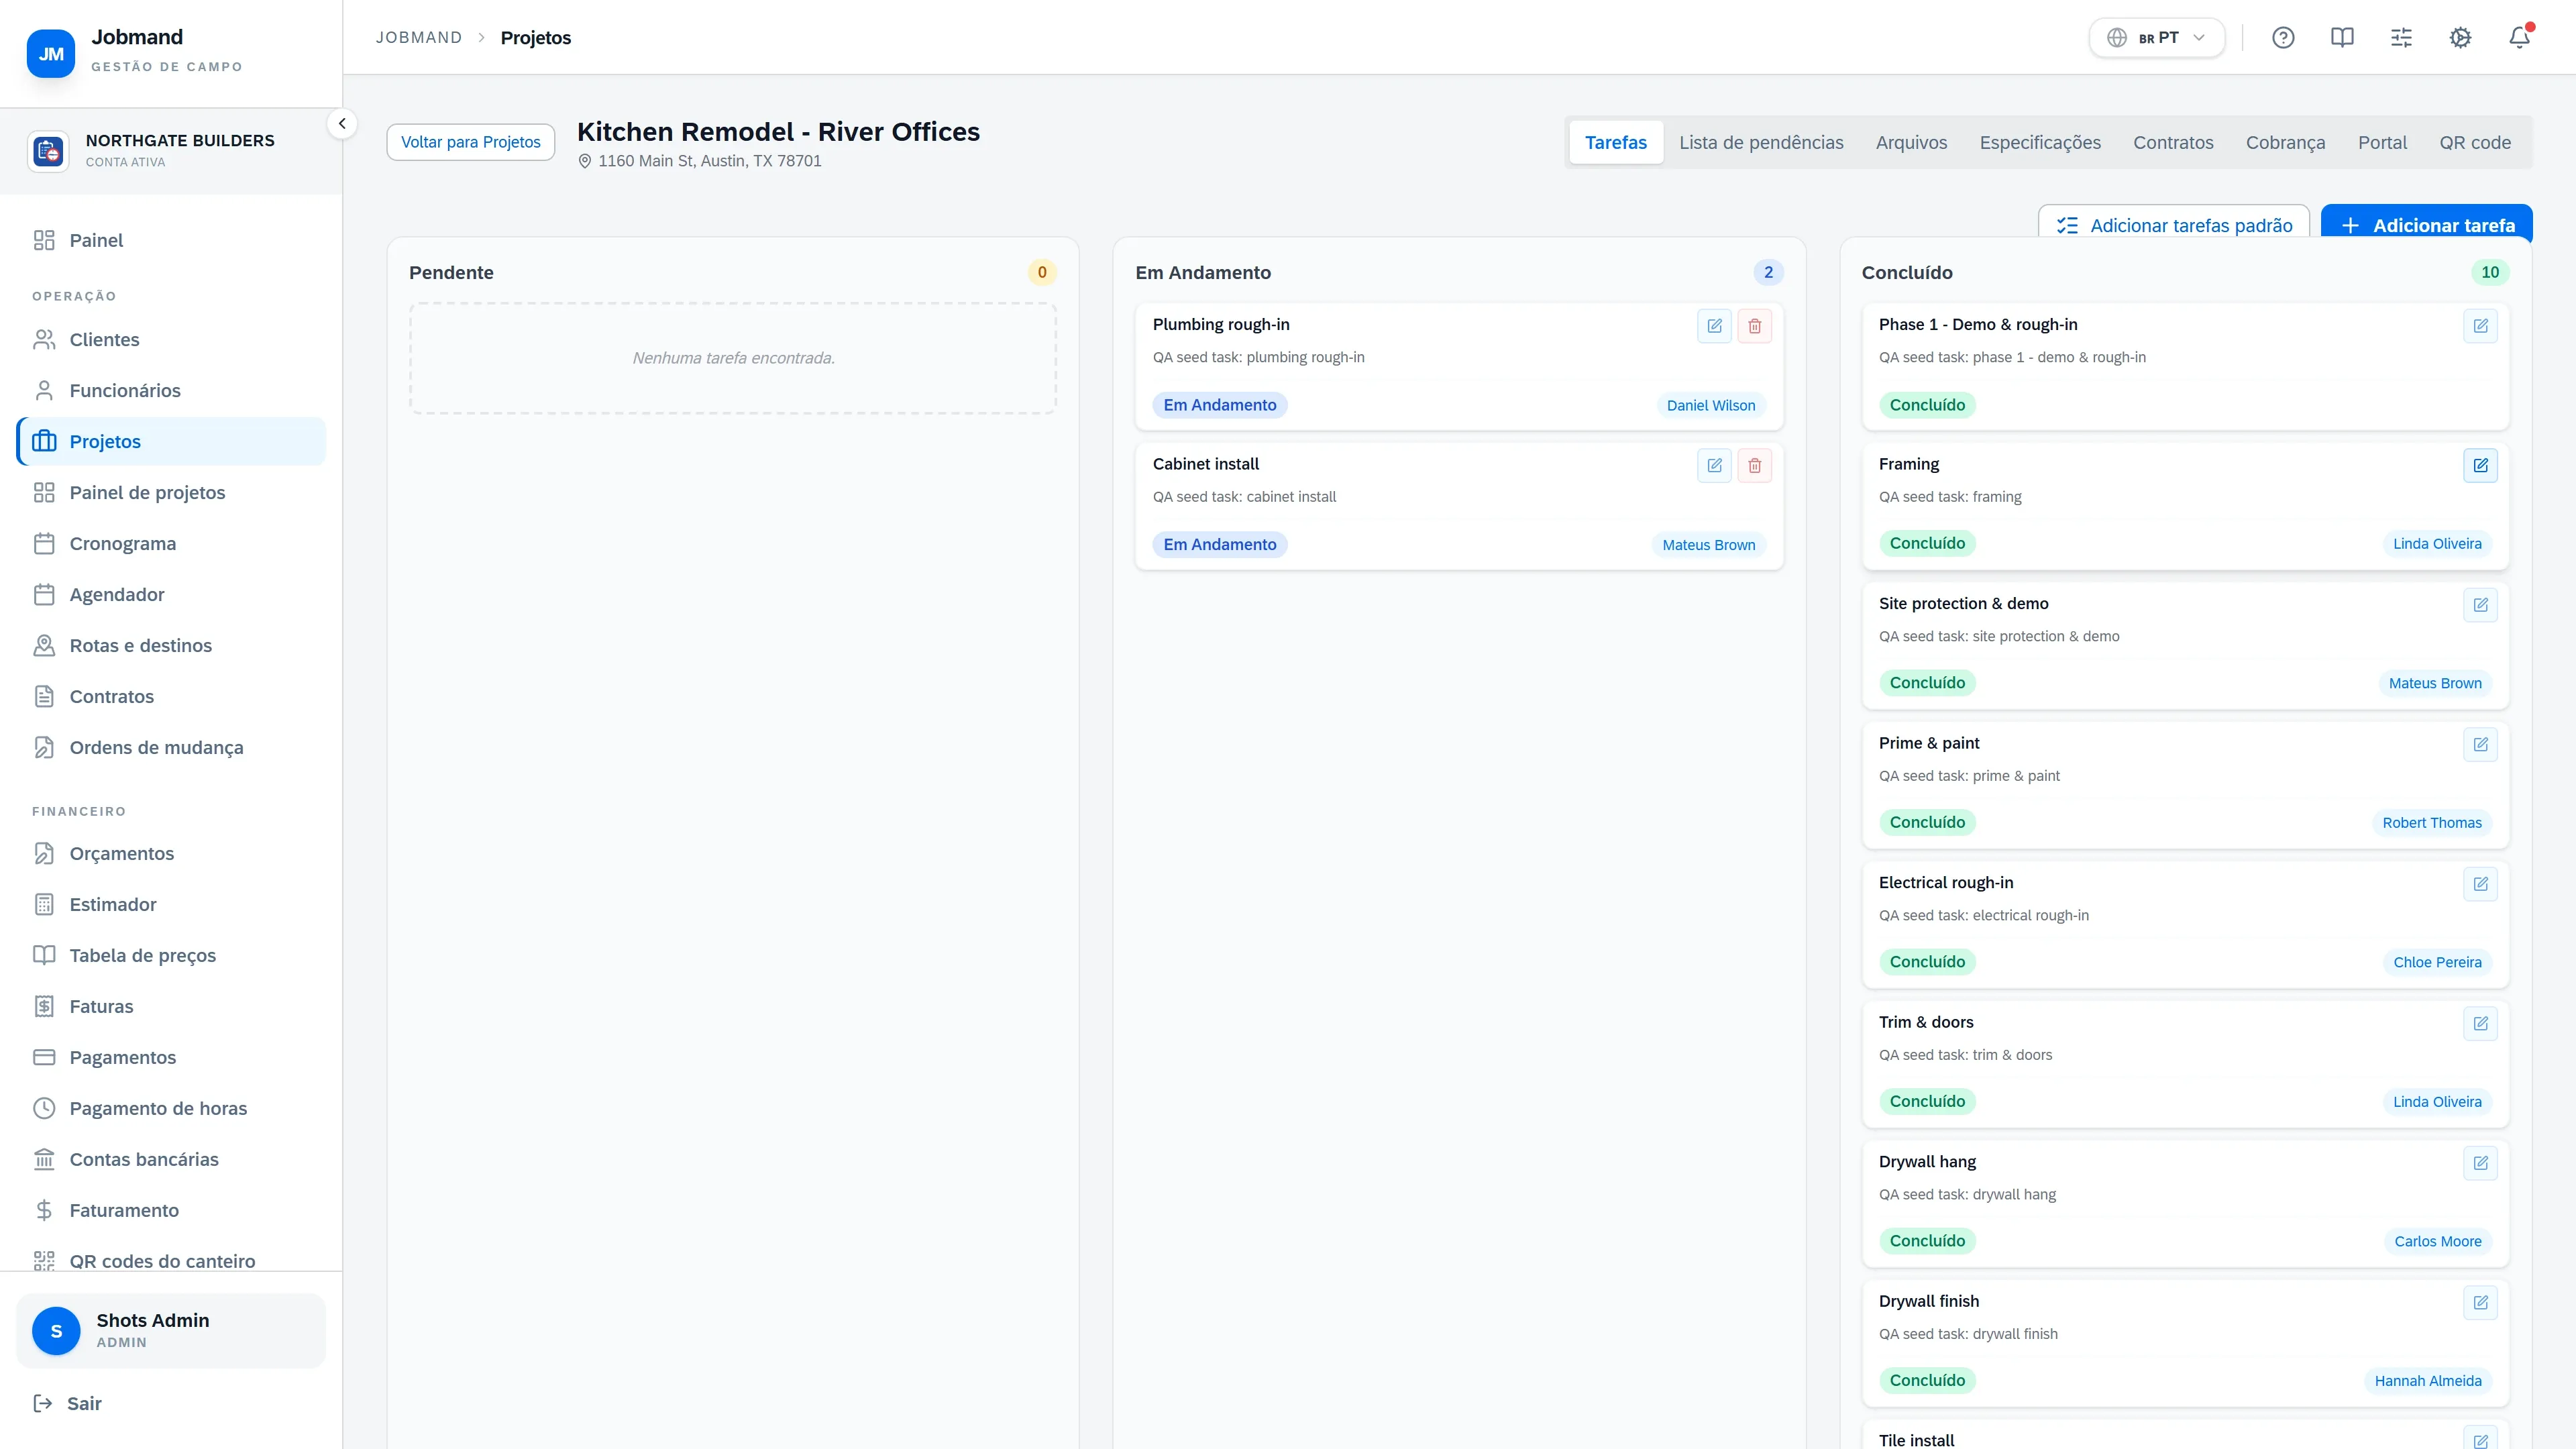Viewport: 2576px width, 1449px height.
Task: Edit the Drywall finish task
Action: 2480,1302
